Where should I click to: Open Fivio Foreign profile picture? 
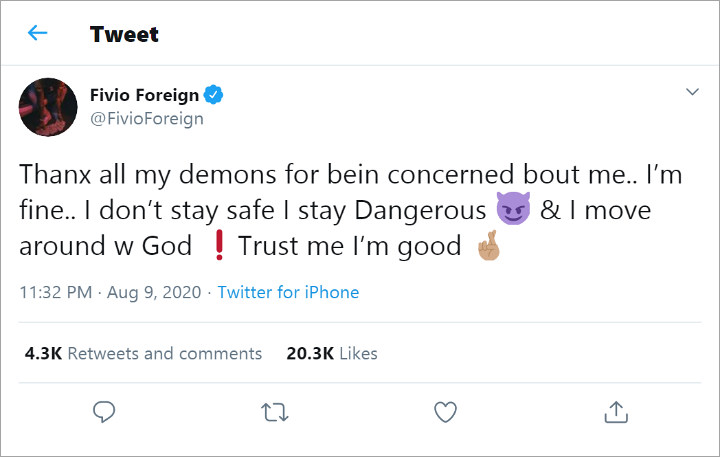coord(48,107)
